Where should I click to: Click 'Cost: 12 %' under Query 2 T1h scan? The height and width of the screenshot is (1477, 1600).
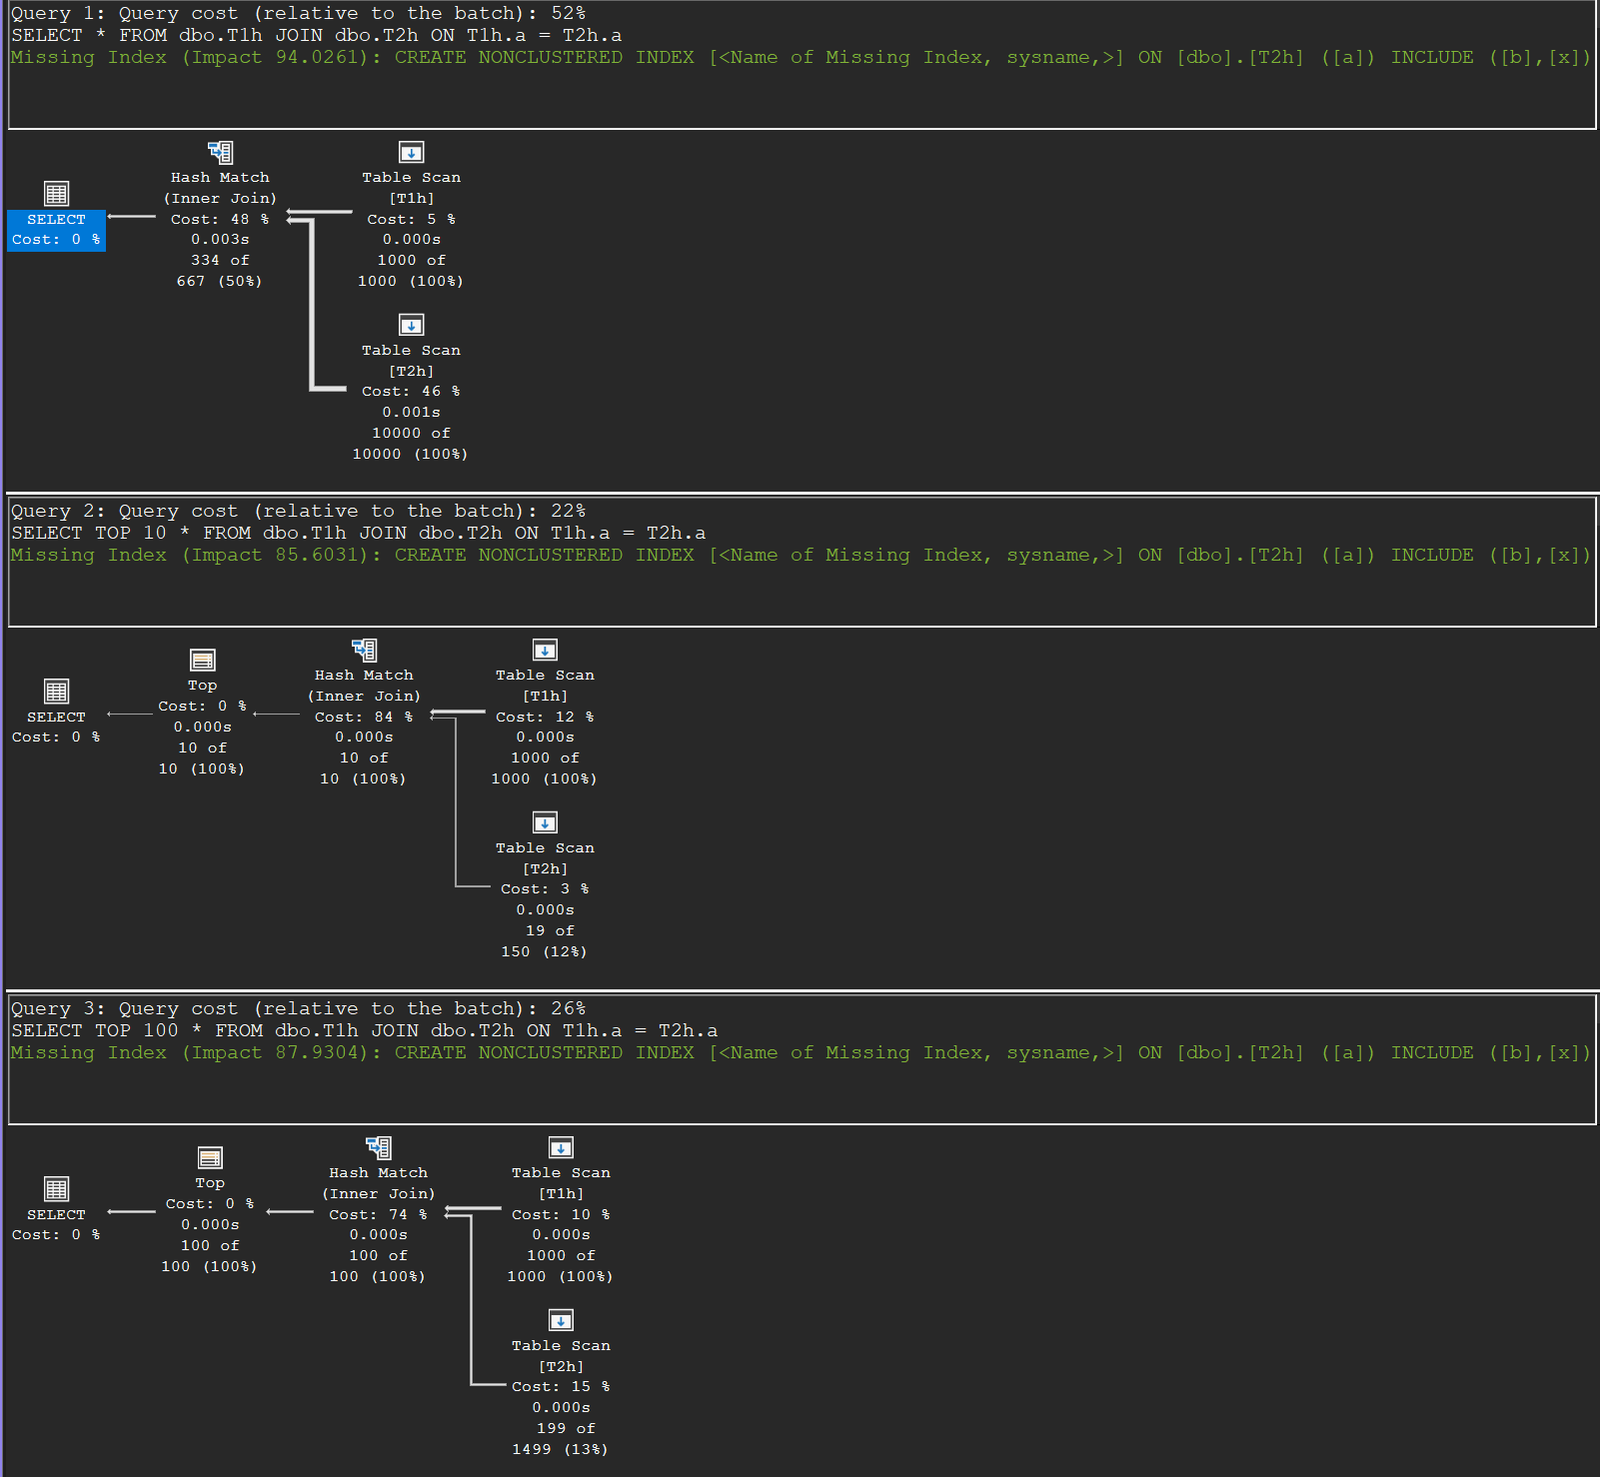coord(545,717)
